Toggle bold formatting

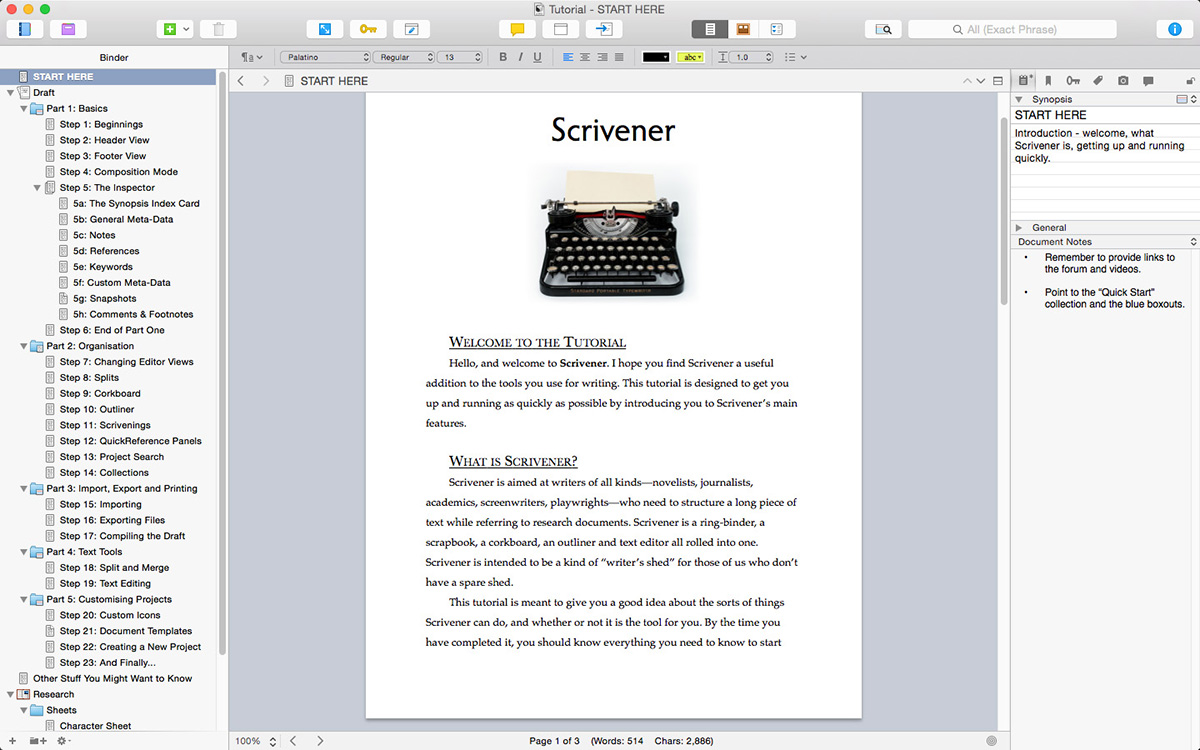(503, 57)
